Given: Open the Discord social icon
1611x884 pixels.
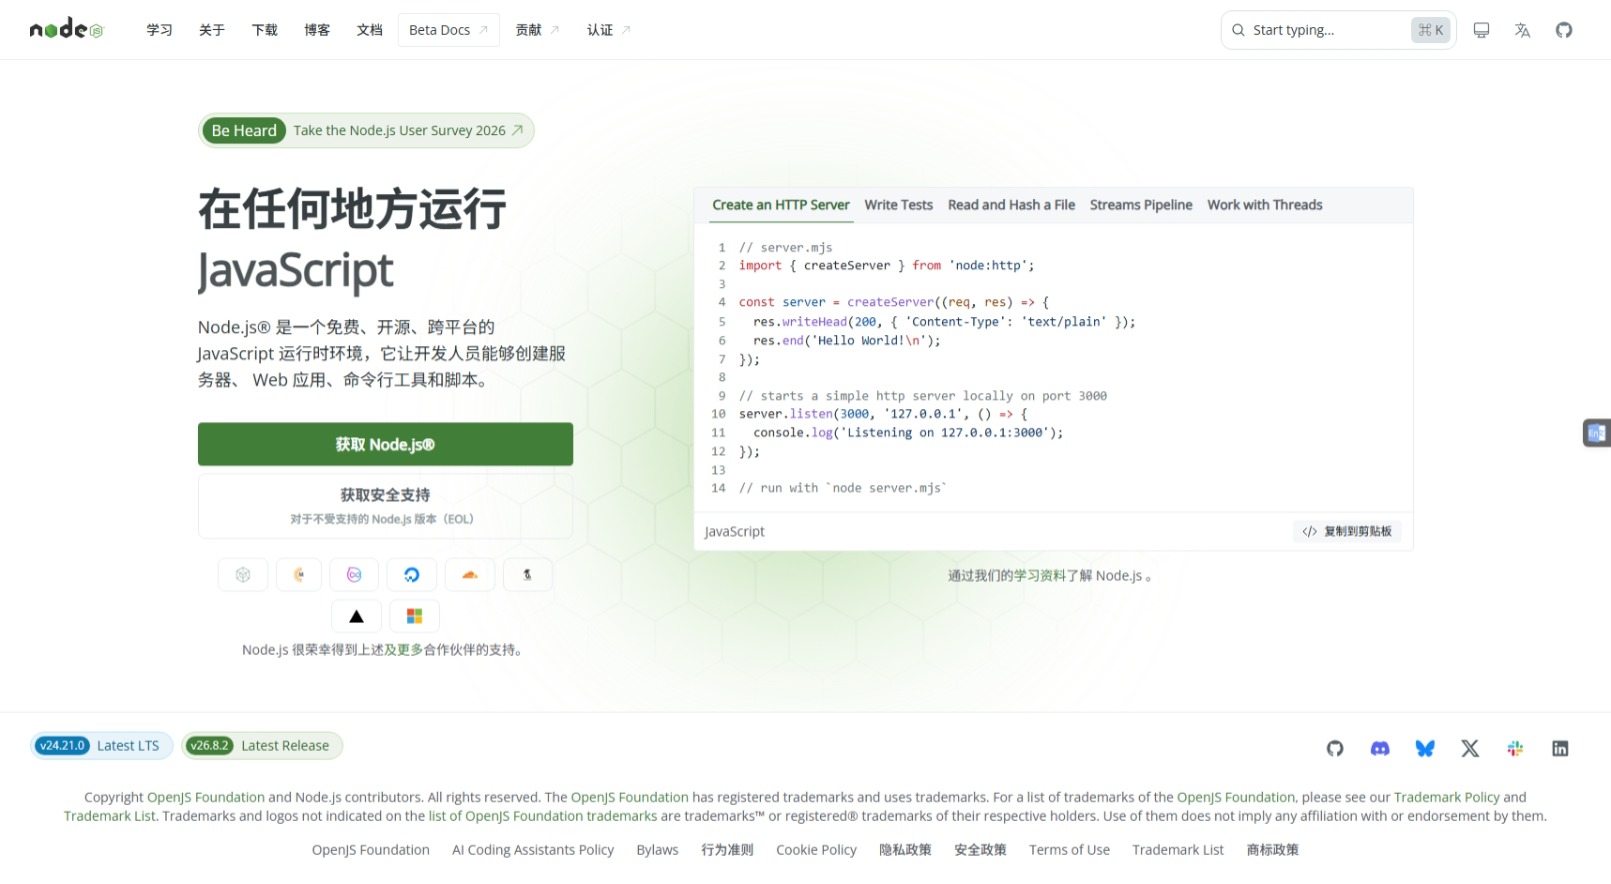Looking at the screenshot, I should (1380, 748).
